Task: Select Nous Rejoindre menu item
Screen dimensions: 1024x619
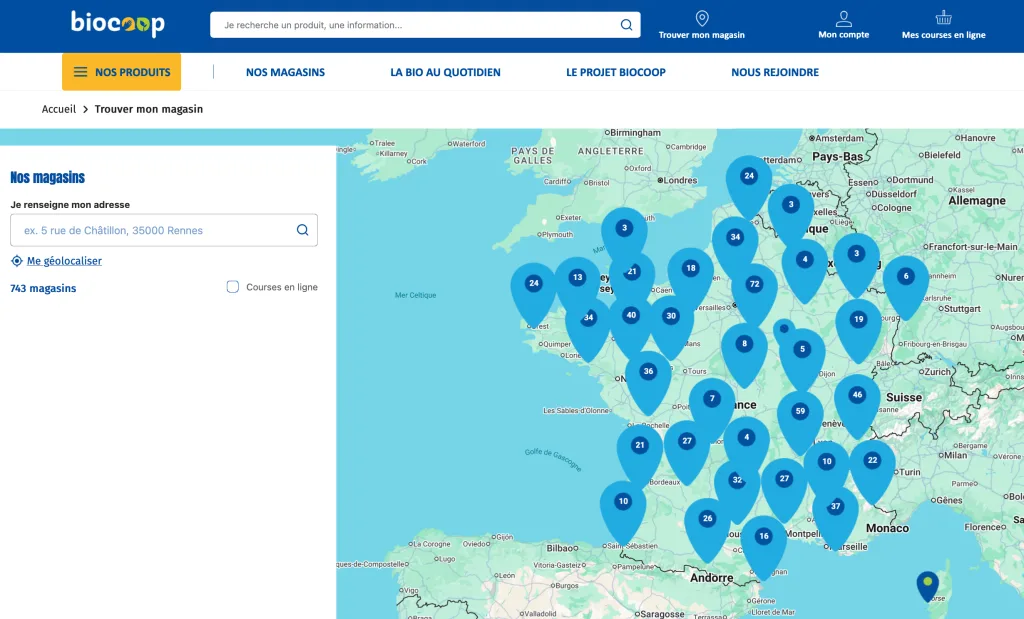Action: 774,72
